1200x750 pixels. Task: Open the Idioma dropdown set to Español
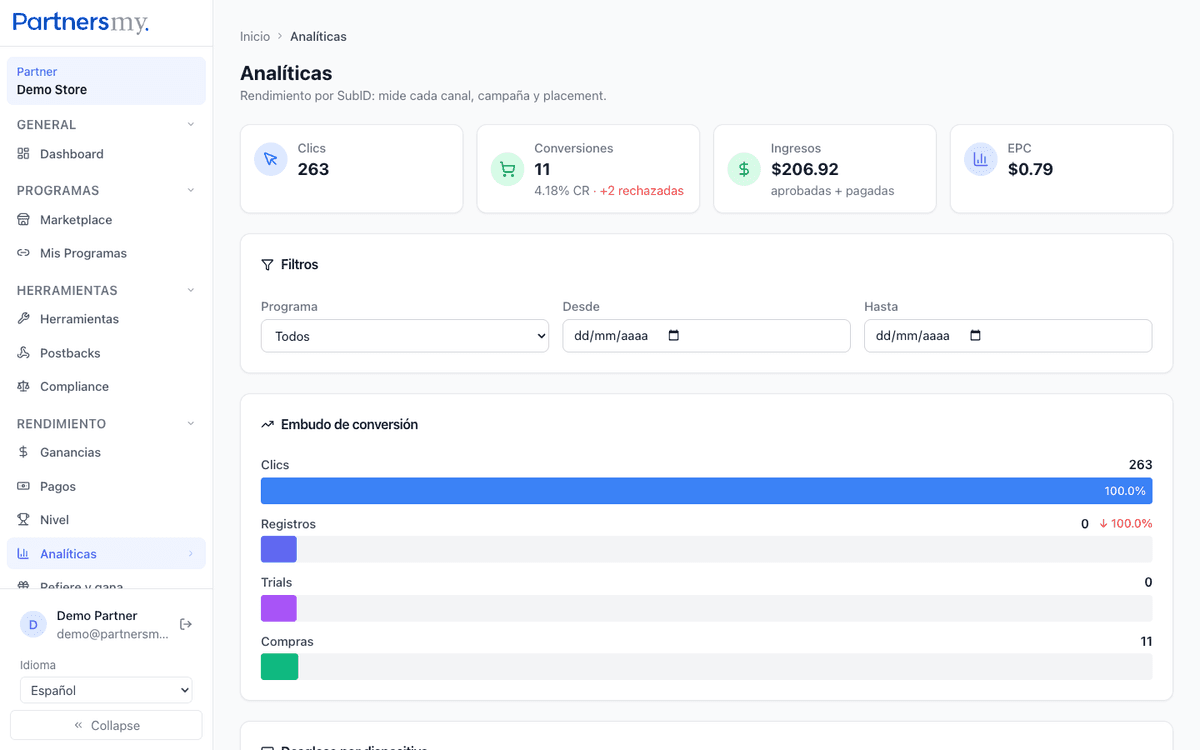coord(106,690)
